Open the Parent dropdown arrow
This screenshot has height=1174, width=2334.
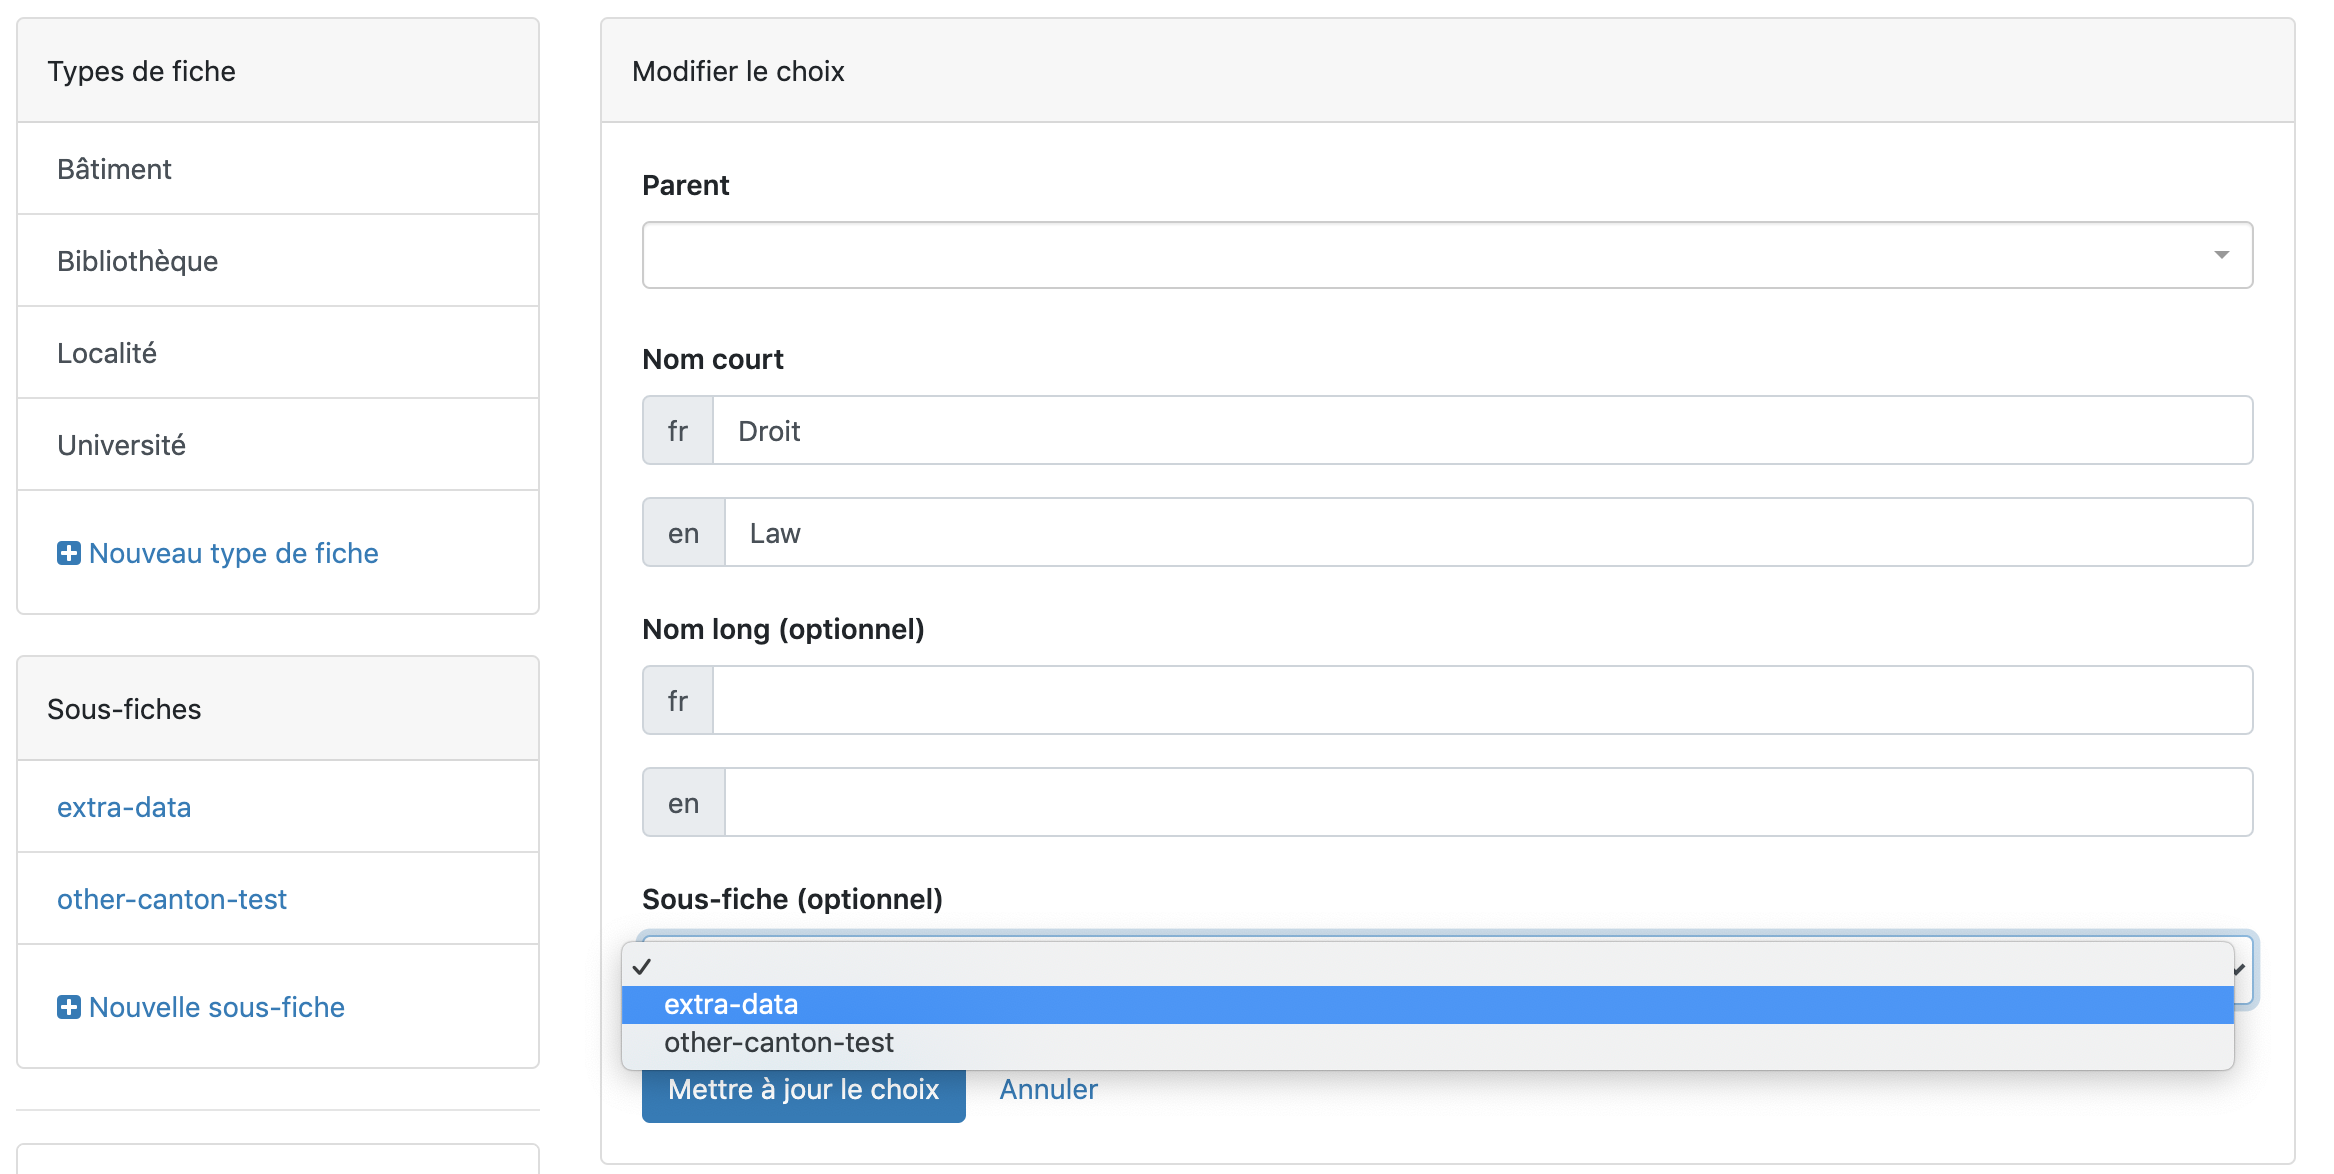click(x=2221, y=255)
